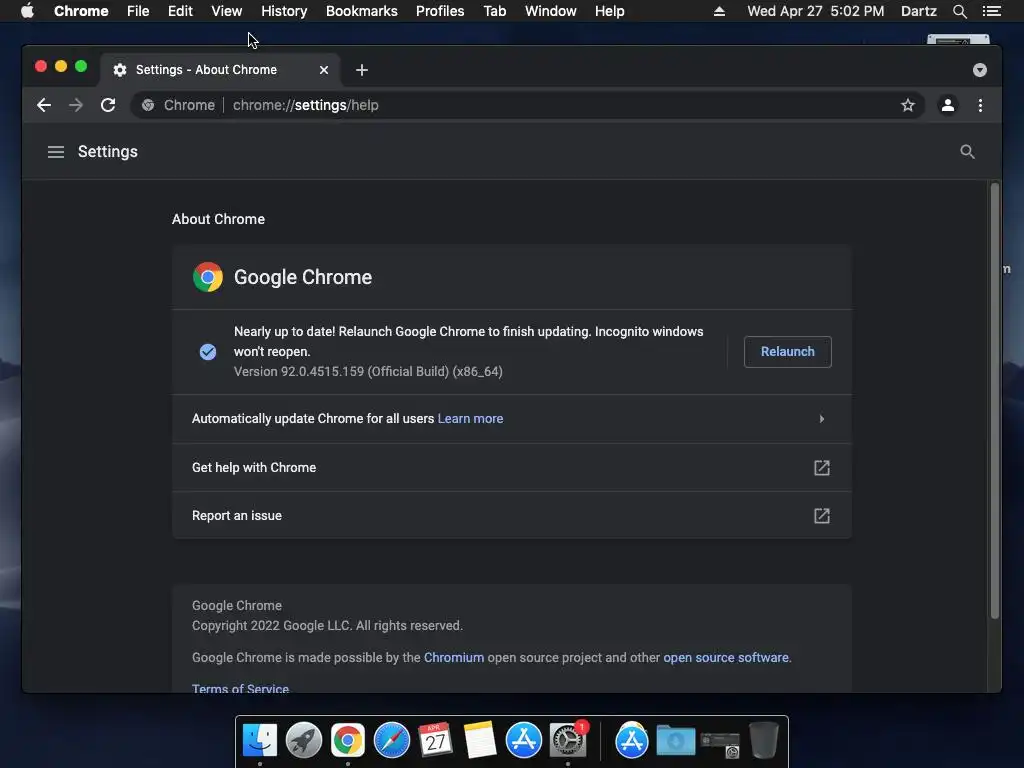Expand Automatically update Chrome row arrow
This screenshot has width=1024, height=768.
[x=822, y=419]
